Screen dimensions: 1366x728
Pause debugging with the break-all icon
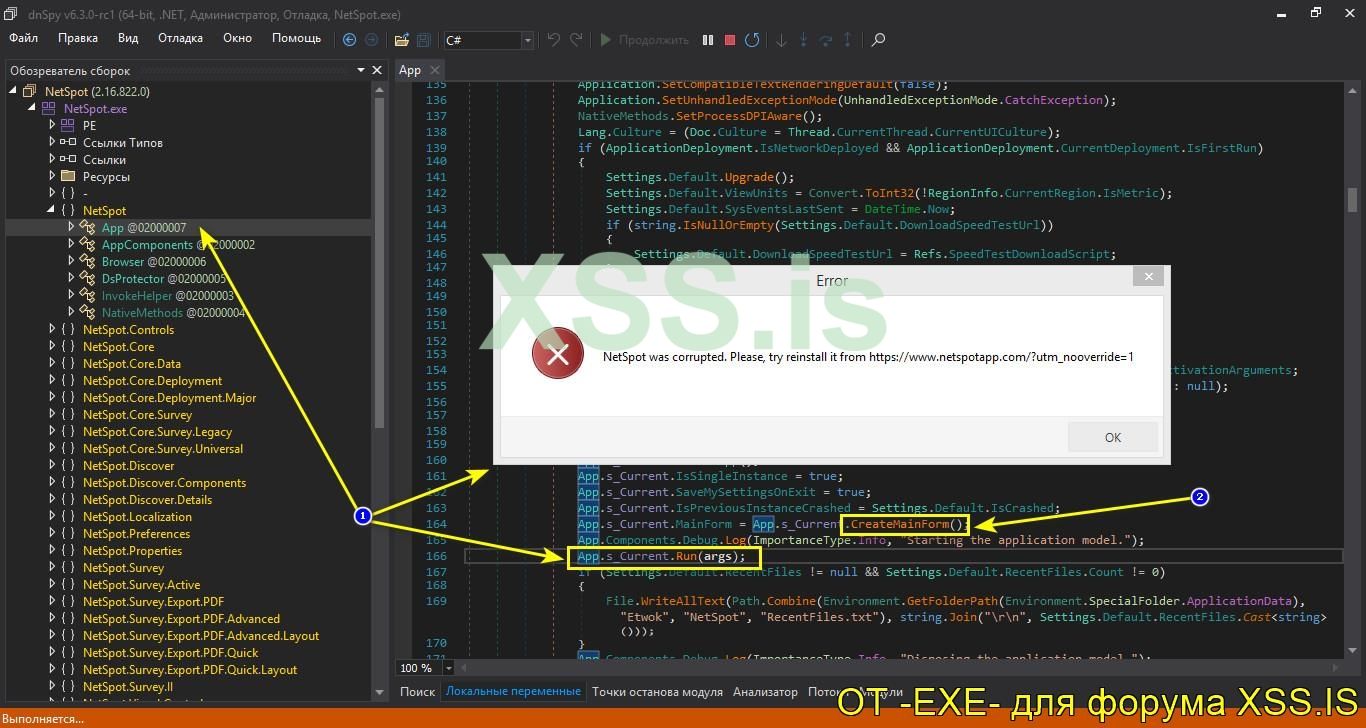pyautogui.click(x=708, y=40)
